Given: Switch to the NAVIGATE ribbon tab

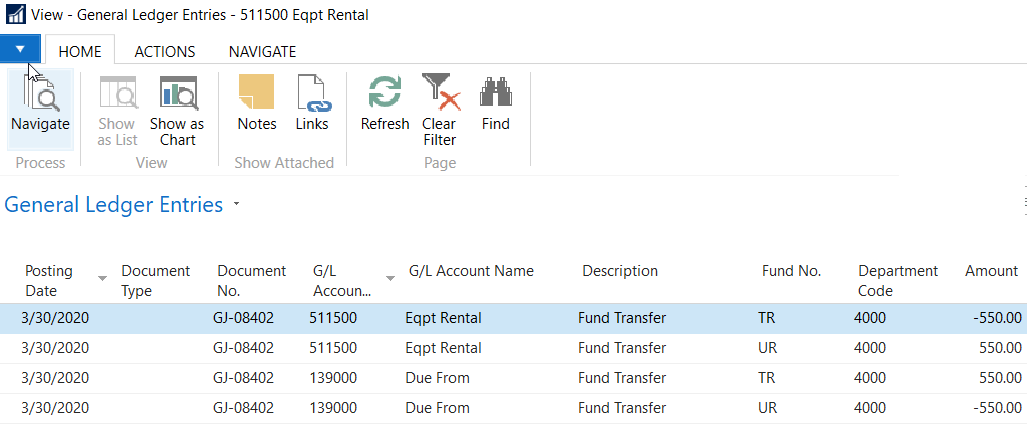Looking at the screenshot, I should click(x=262, y=51).
